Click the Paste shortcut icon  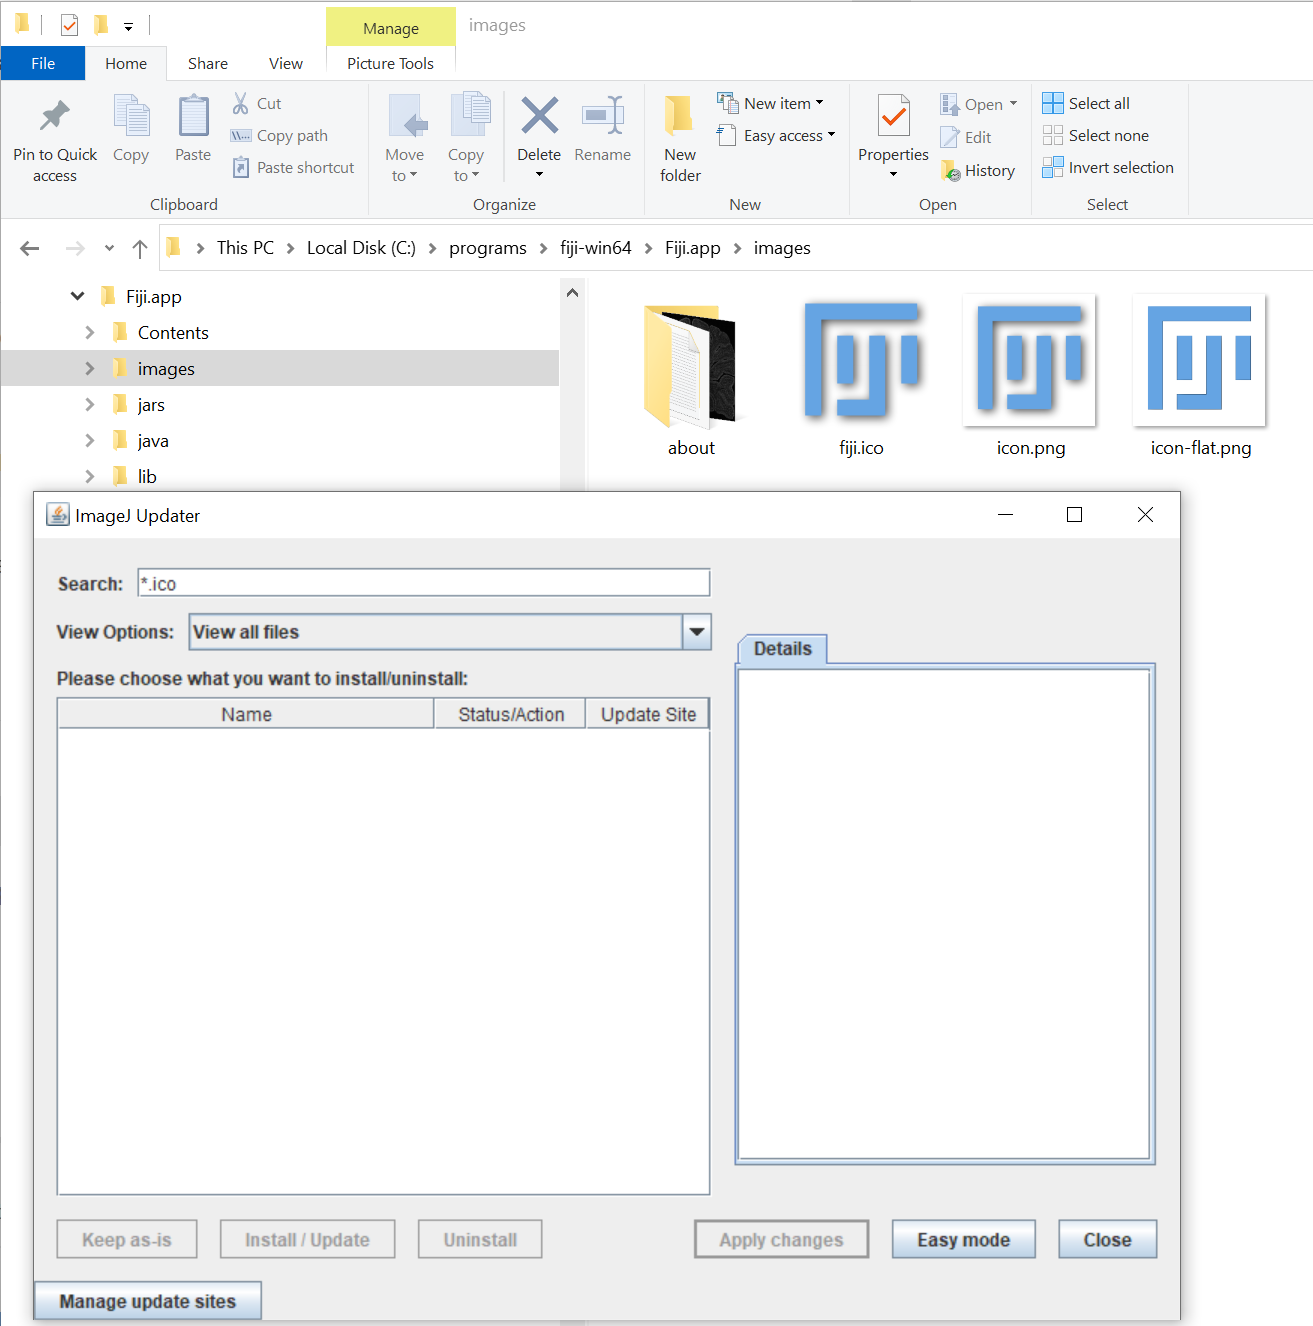240,167
